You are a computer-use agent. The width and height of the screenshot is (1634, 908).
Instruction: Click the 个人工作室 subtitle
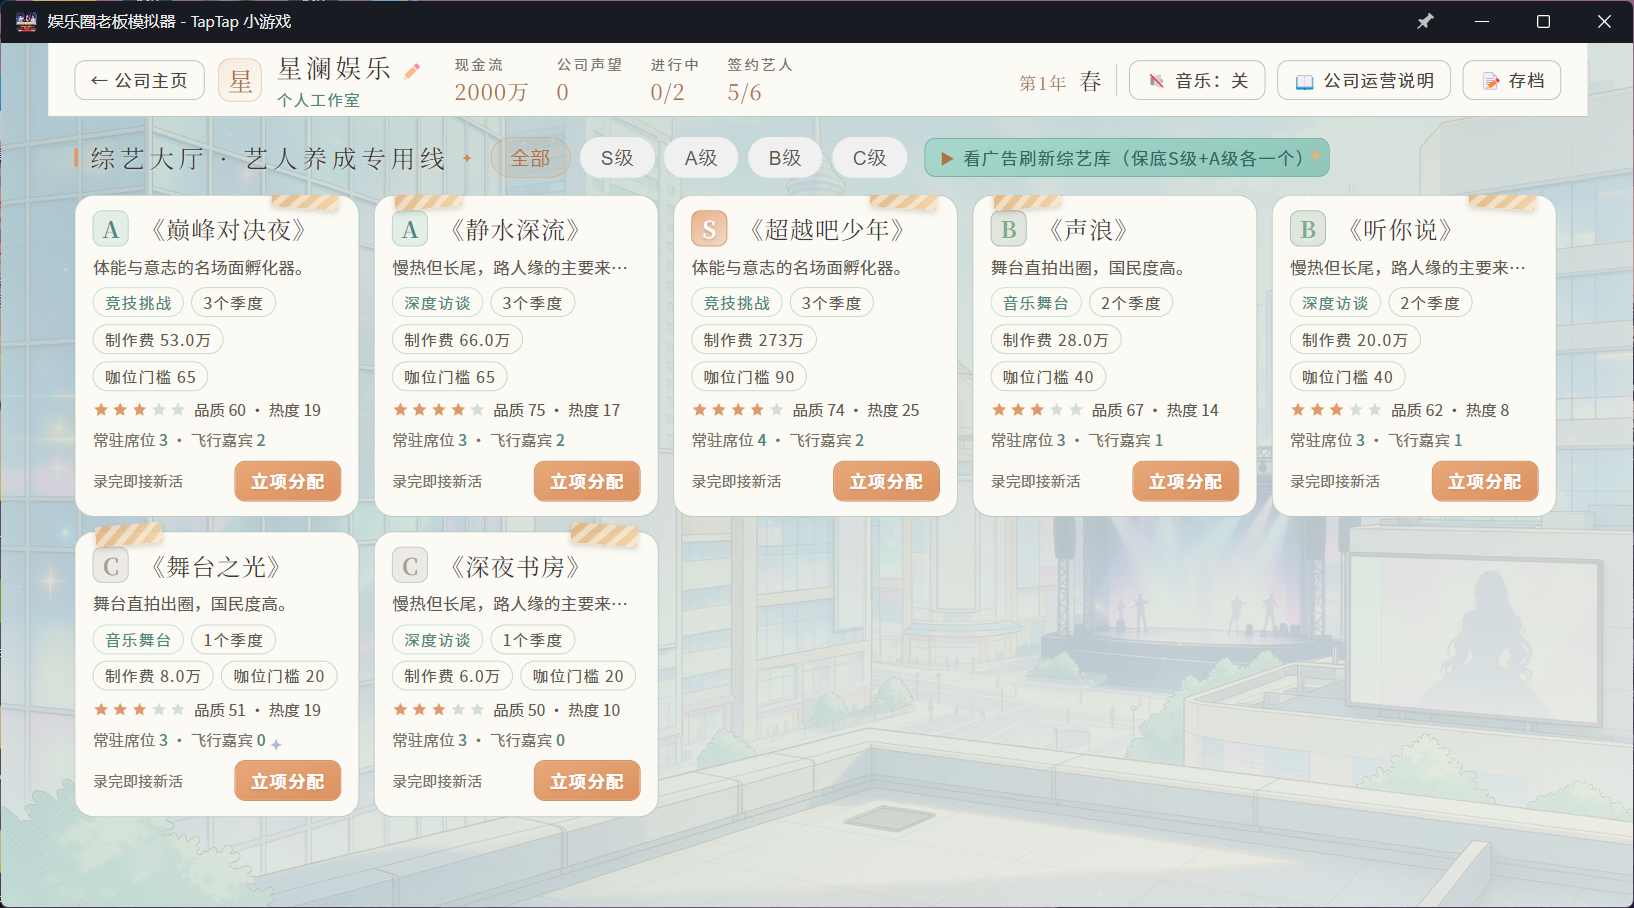[318, 100]
